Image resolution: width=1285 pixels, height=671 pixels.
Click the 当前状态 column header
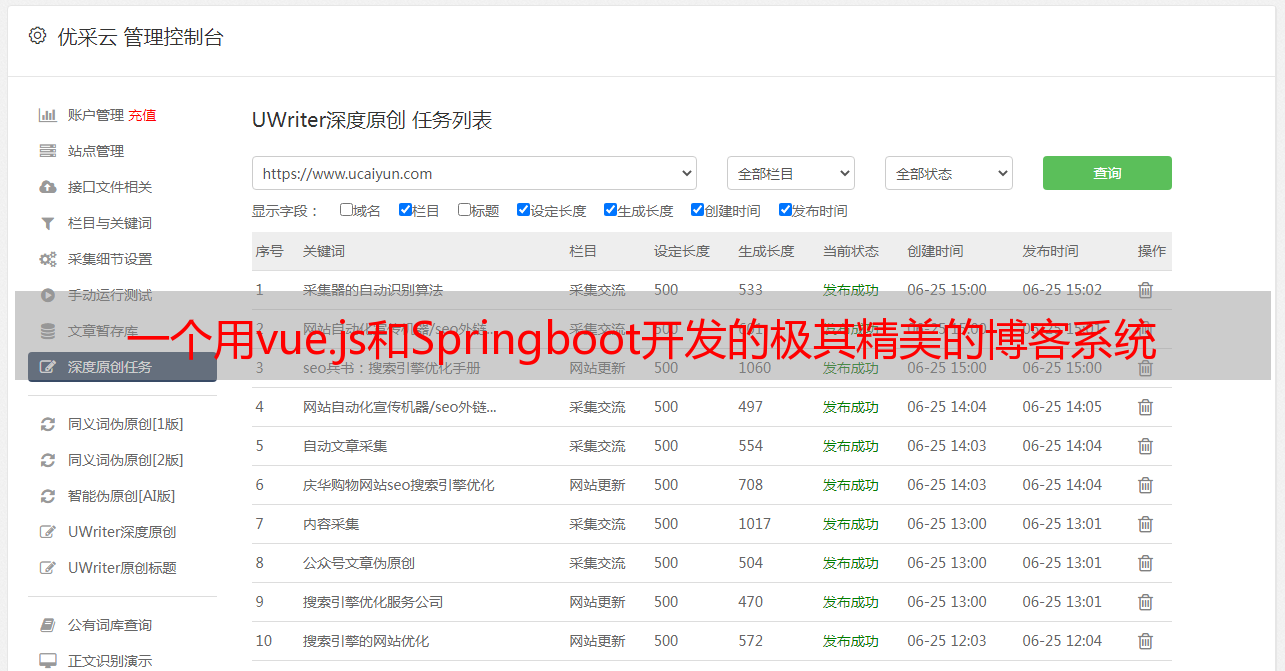point(851,251)
